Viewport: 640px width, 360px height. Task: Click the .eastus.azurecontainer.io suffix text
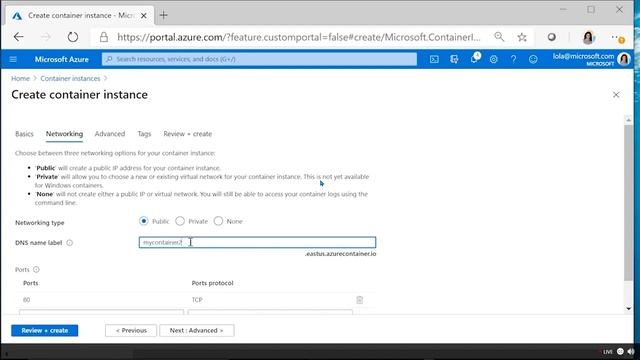[340, 254]
